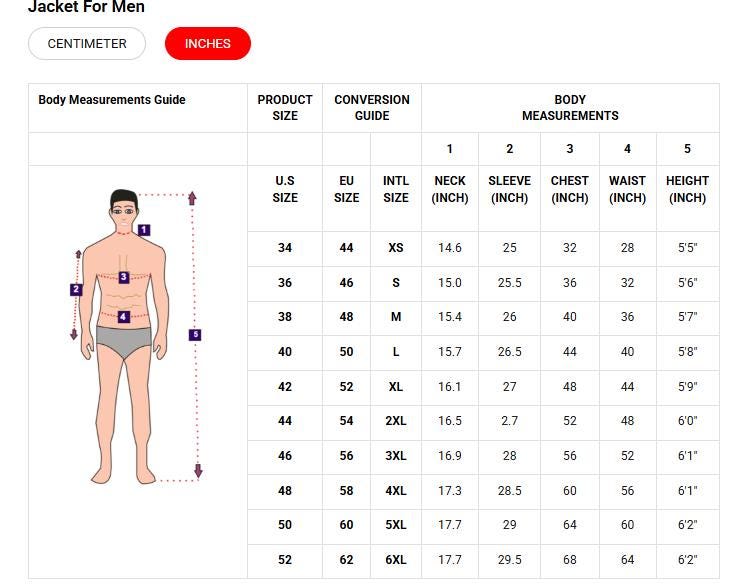754x586 pixels.
Task: Click U.S size 34 row cell
Action: click(285, 248)
